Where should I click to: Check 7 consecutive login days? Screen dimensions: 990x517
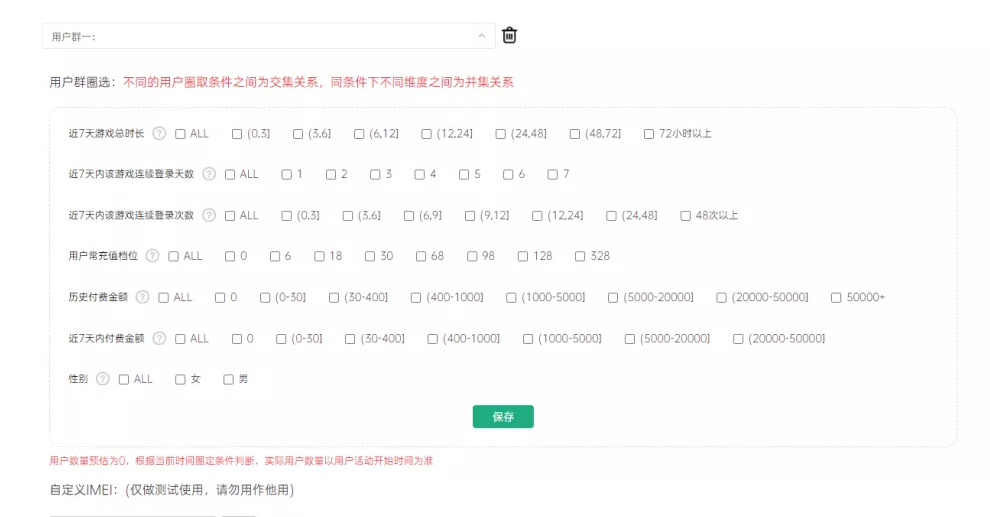(x=552, y=174)
